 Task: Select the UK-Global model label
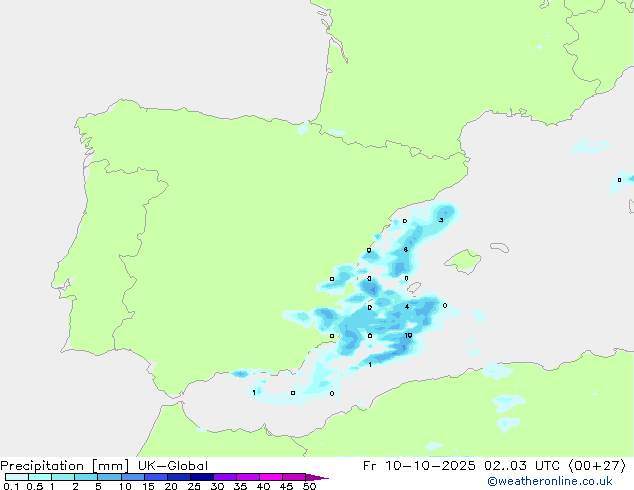(x=173, y=466)
